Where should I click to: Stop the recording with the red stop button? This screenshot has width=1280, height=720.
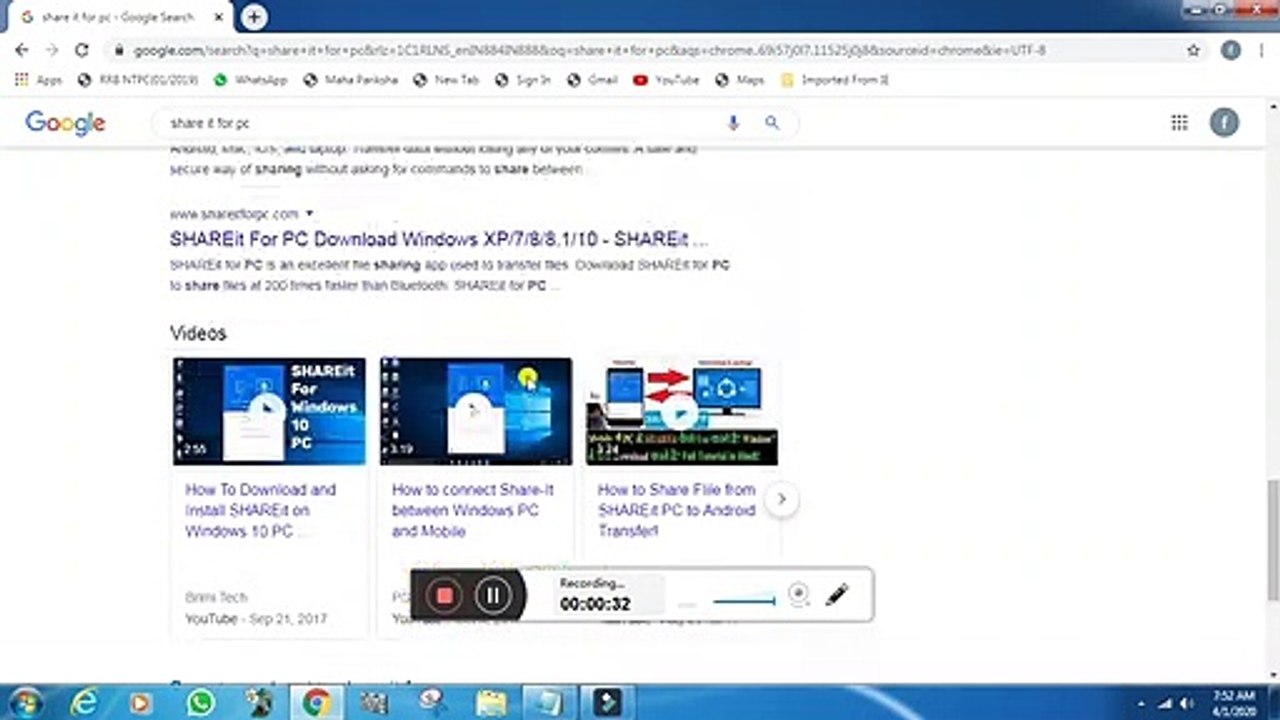click(x=445, y=596)
